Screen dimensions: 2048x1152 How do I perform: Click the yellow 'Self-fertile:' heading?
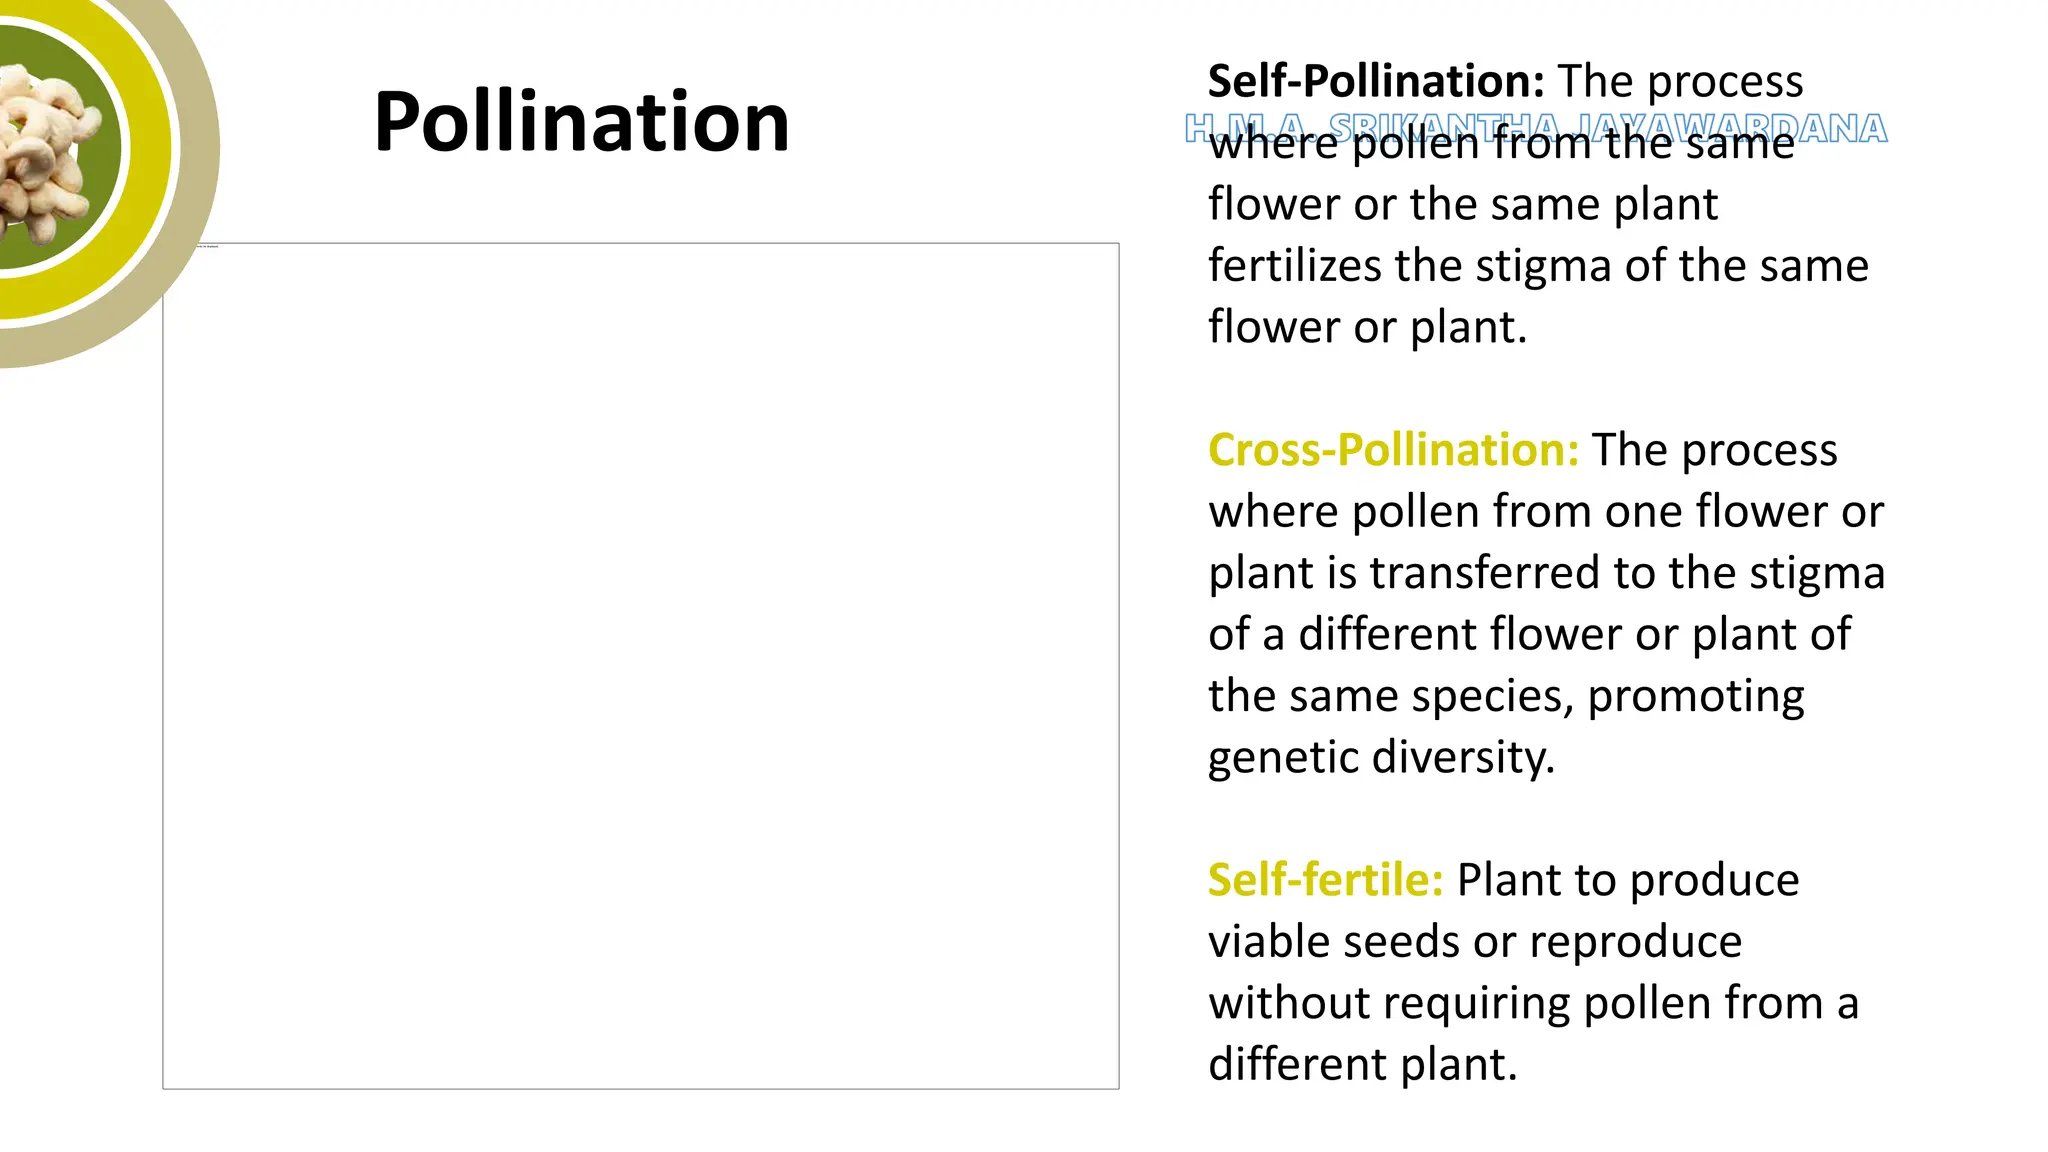click(x=1325, y=880)
